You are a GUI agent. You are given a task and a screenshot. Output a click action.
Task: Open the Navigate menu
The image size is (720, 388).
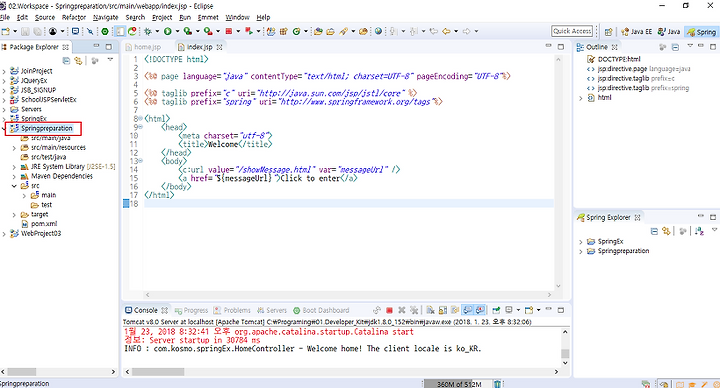pyautogui.click(x=106, y=17)
